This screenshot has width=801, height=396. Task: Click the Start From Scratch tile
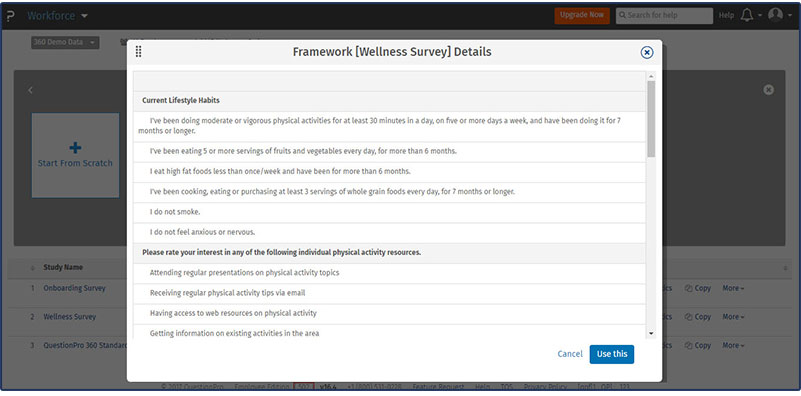75,155
